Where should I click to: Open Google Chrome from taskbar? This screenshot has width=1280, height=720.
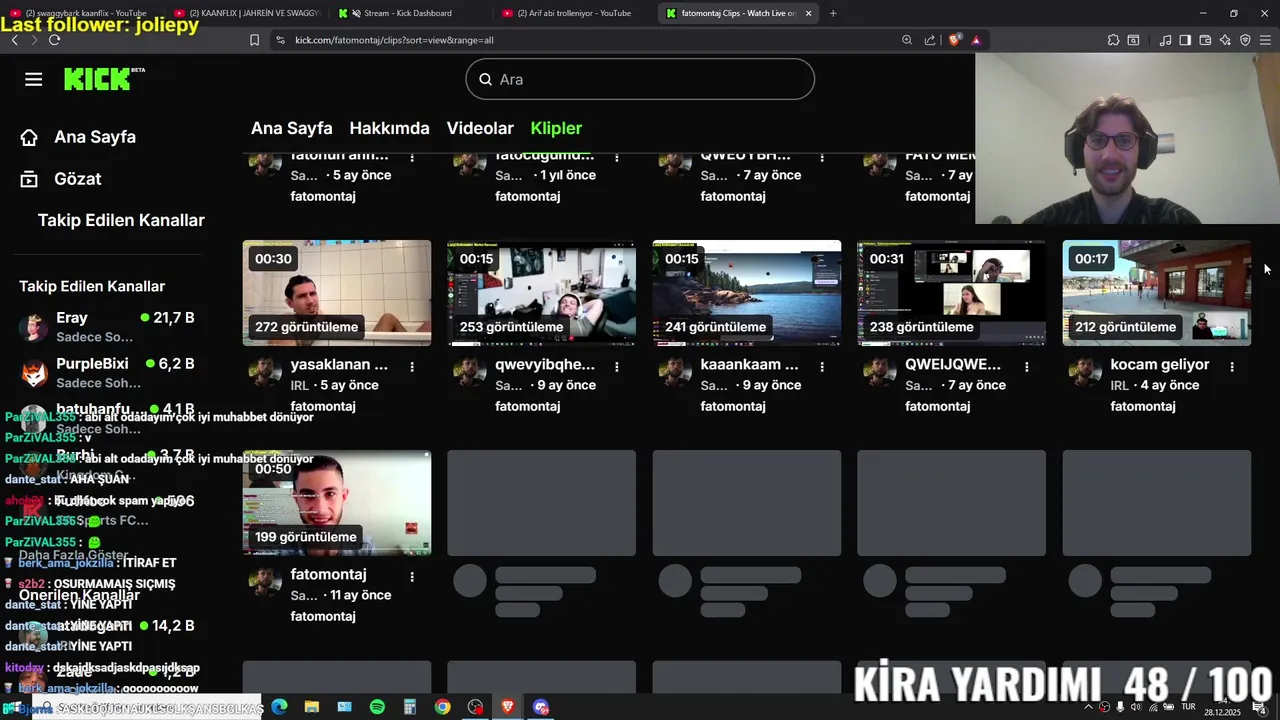click(442, 707)
